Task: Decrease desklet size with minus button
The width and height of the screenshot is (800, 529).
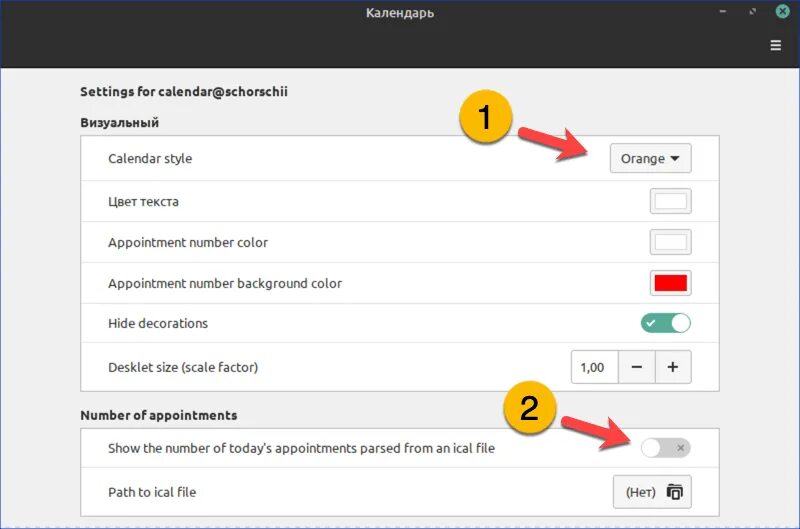Action: coord(637,367)
